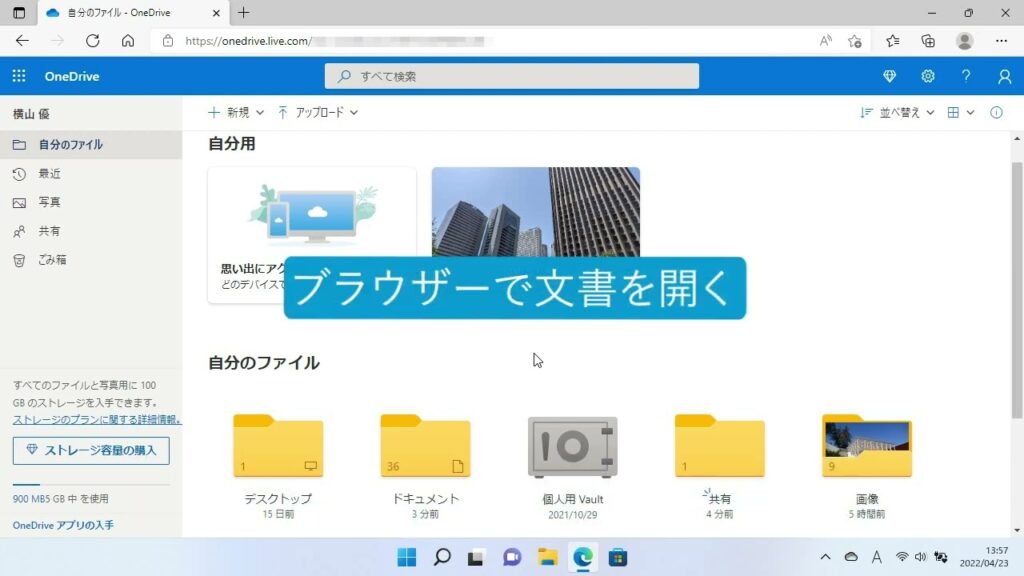Open browser Collections icon
1024x576 pixels.
pos(928,40)
